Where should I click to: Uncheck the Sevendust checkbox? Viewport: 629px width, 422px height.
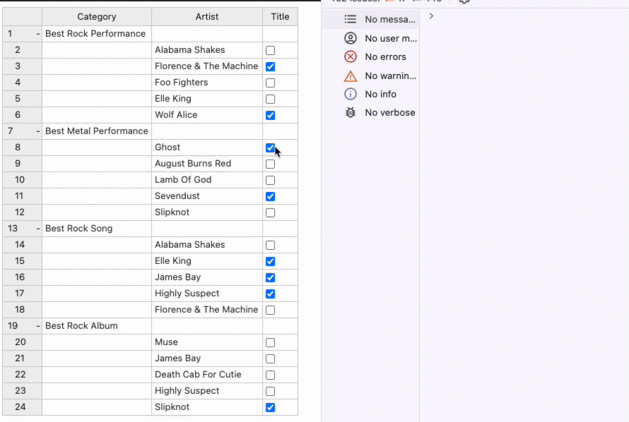tap(270, 196)
